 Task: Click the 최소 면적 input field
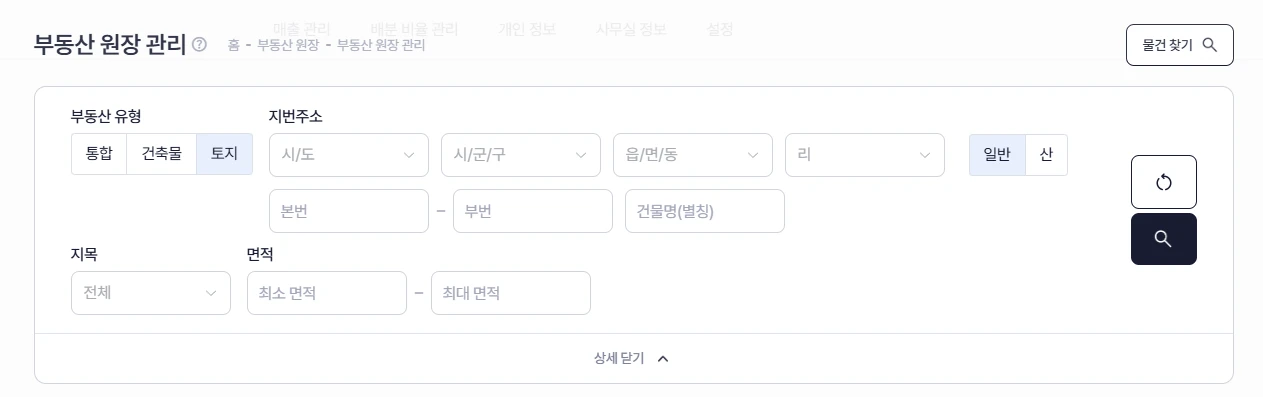(x=327, y=293)
